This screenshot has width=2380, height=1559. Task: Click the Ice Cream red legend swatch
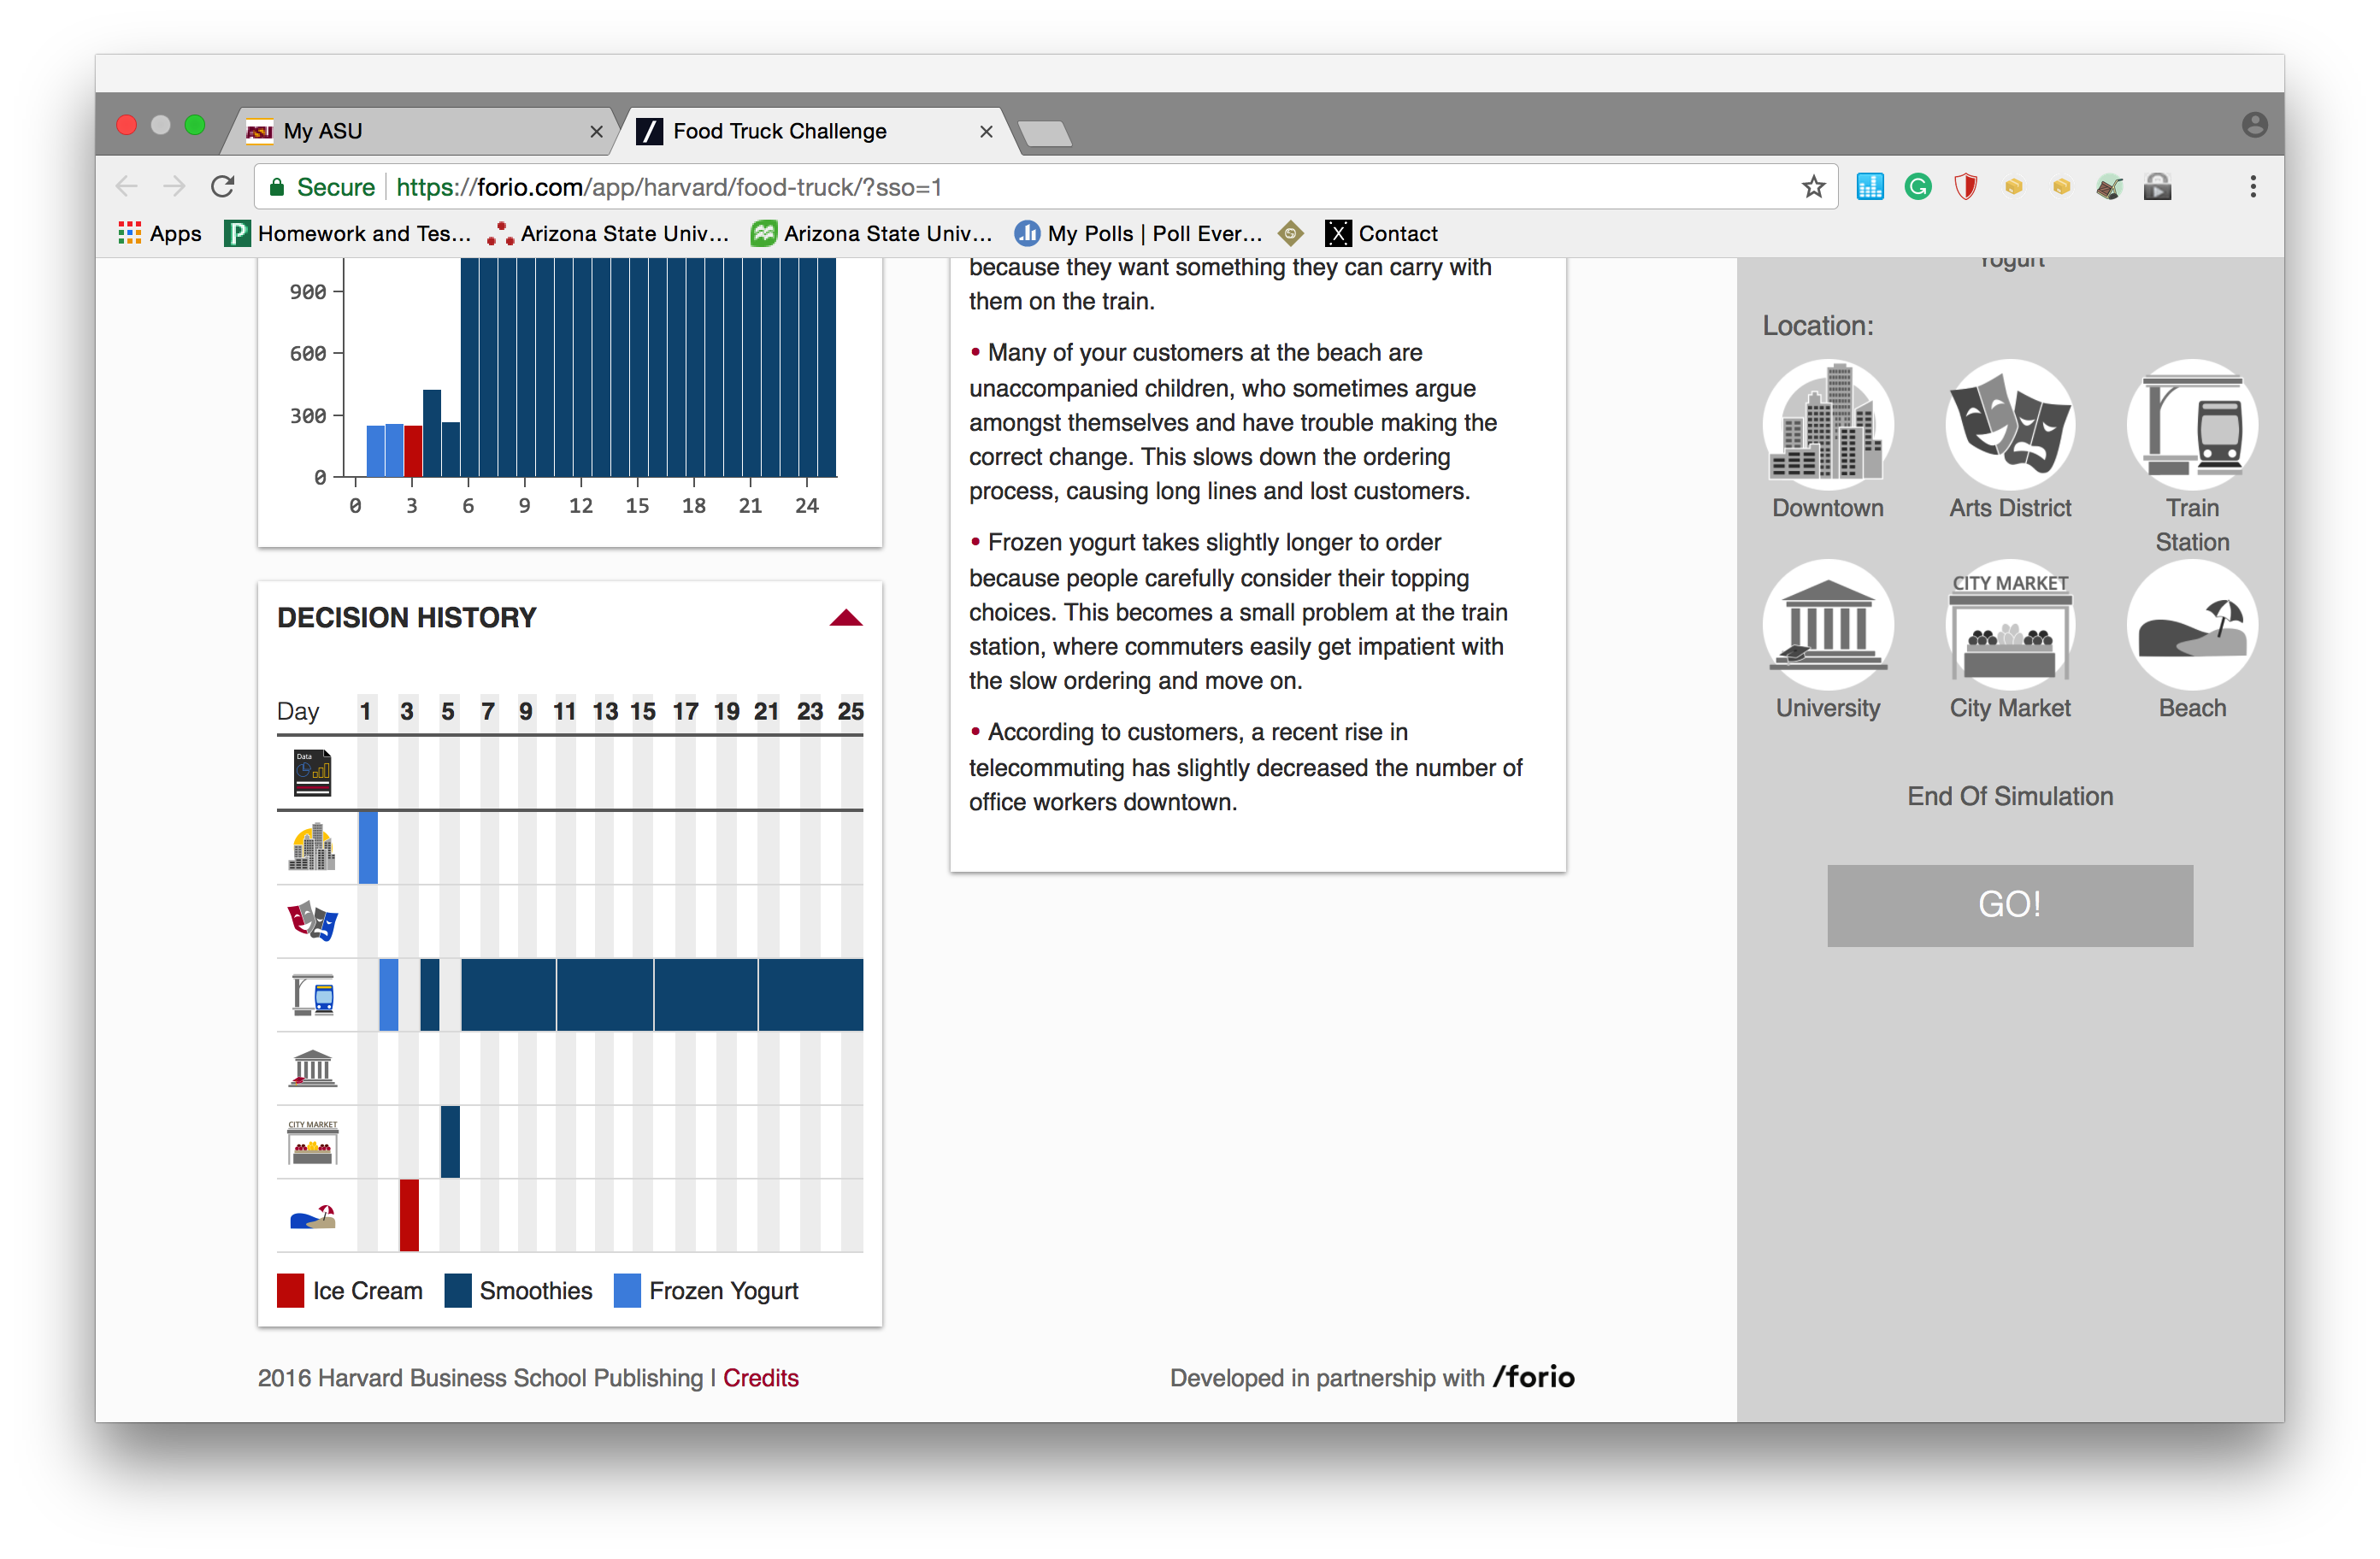(290, 1291)
